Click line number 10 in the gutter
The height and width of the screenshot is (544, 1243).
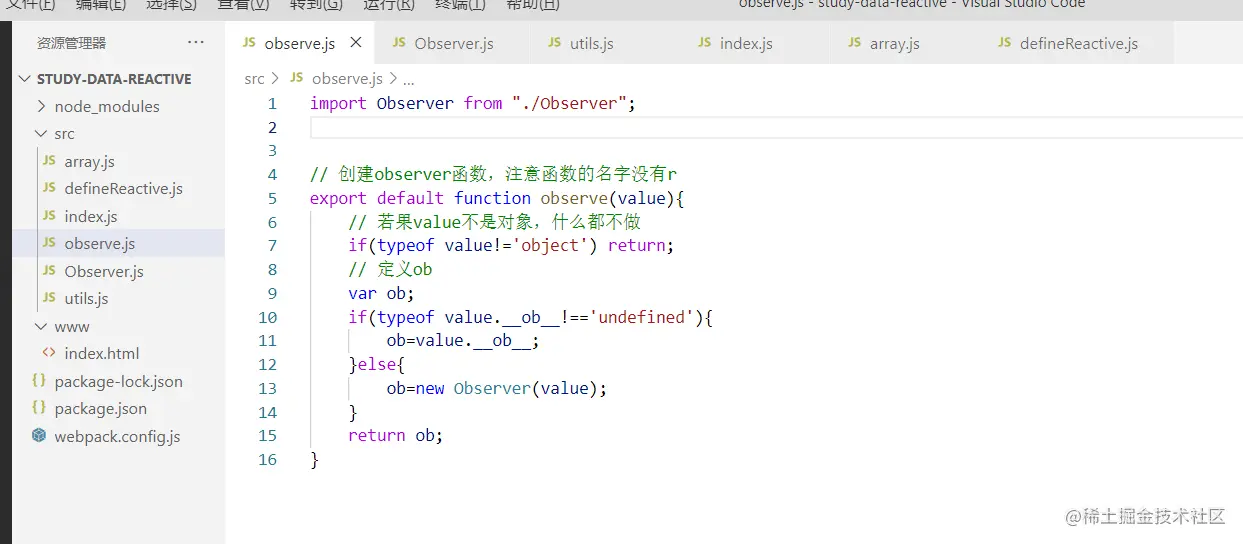pyautogui.click(x=267, y=317)
